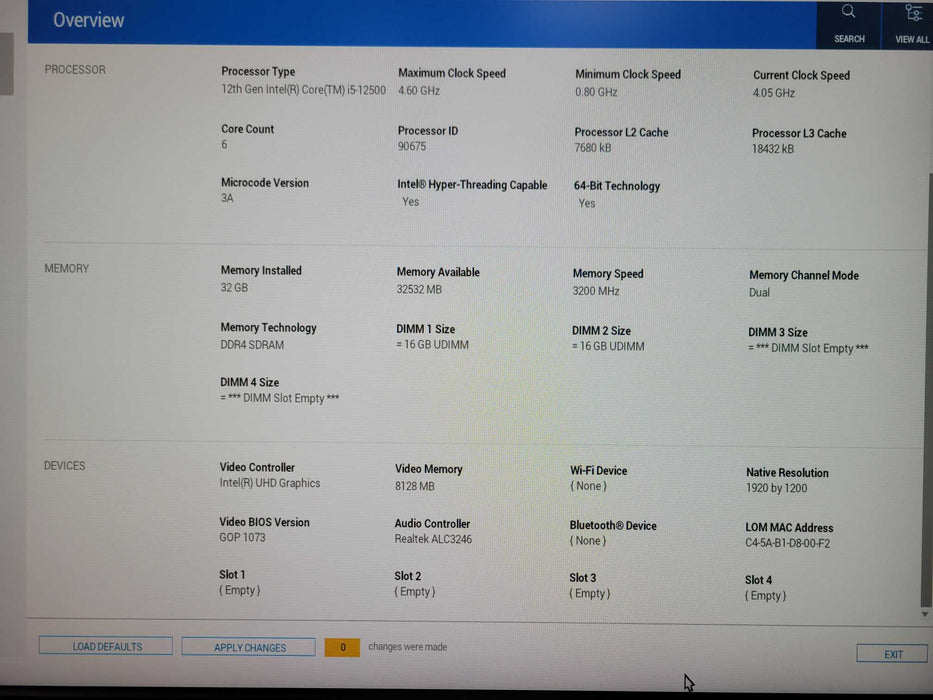Click Audio Controller value Realtek ALC3246

tap(433, 539)
